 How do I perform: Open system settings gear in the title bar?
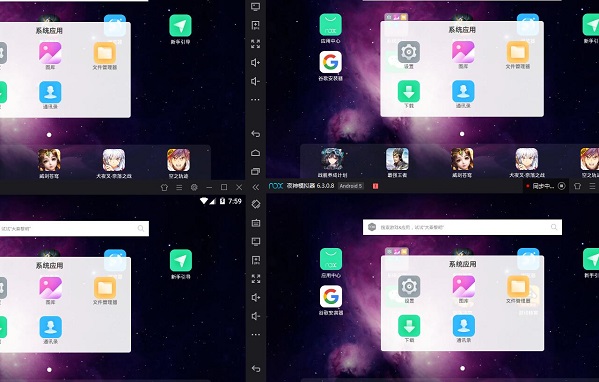[x=194, y=188]
